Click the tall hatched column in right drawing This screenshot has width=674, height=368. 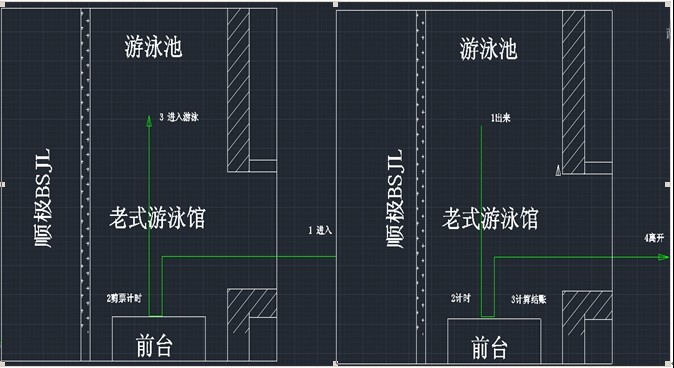[x=573, y=92]
